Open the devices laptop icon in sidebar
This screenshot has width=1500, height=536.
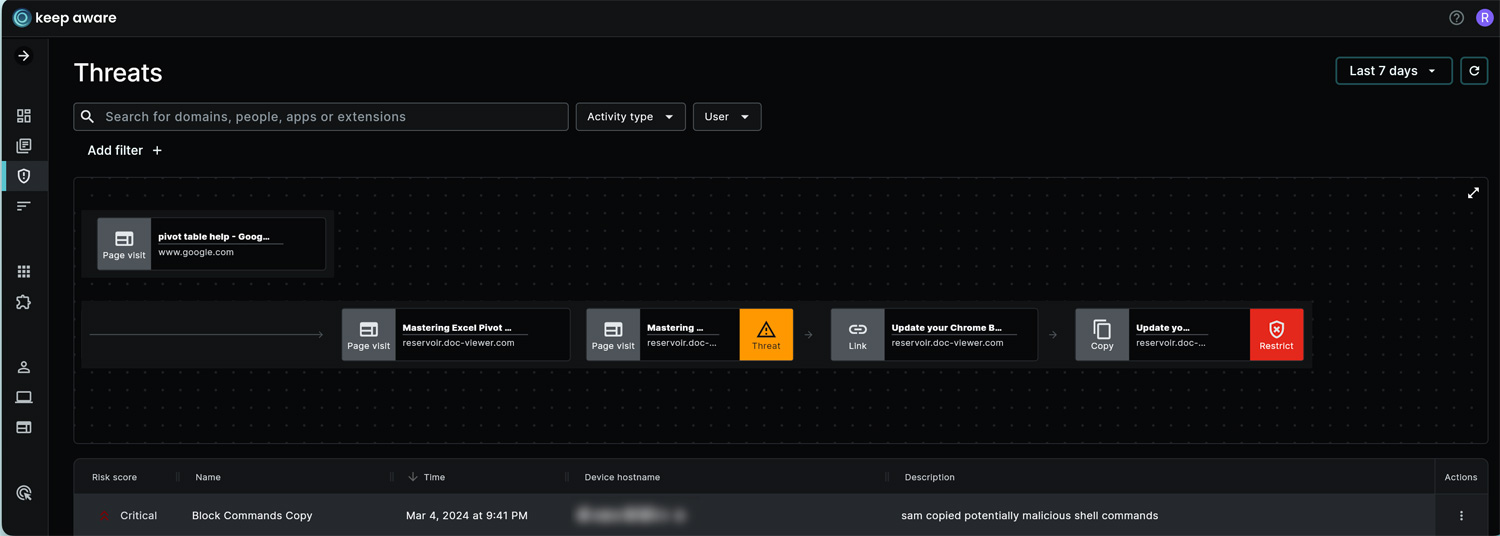tap(24, 397)
